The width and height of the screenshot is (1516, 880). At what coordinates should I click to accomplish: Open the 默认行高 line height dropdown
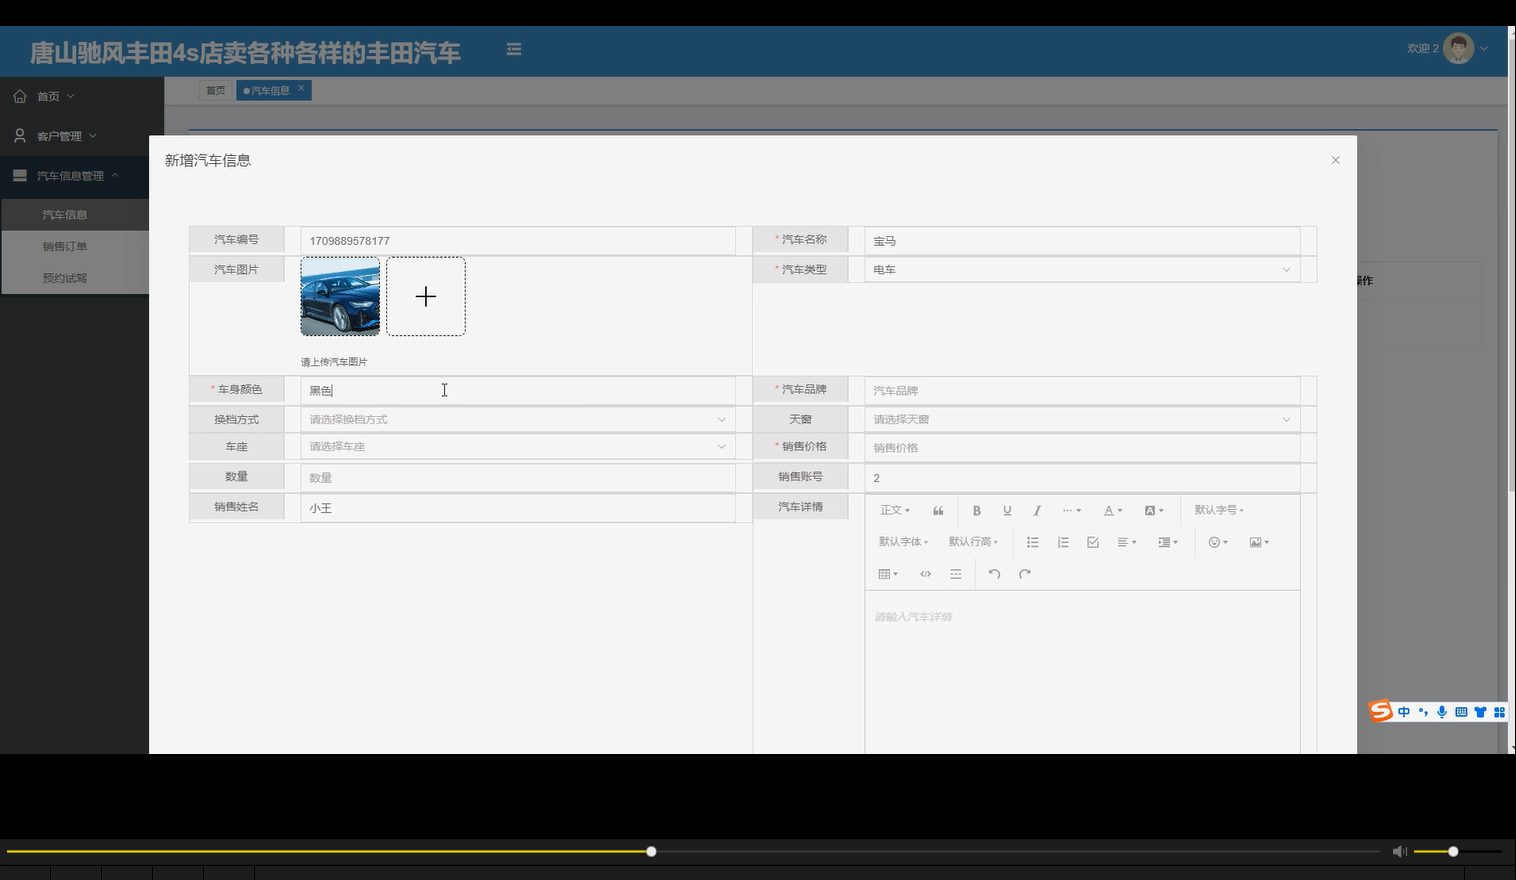[x=973, y=542]
